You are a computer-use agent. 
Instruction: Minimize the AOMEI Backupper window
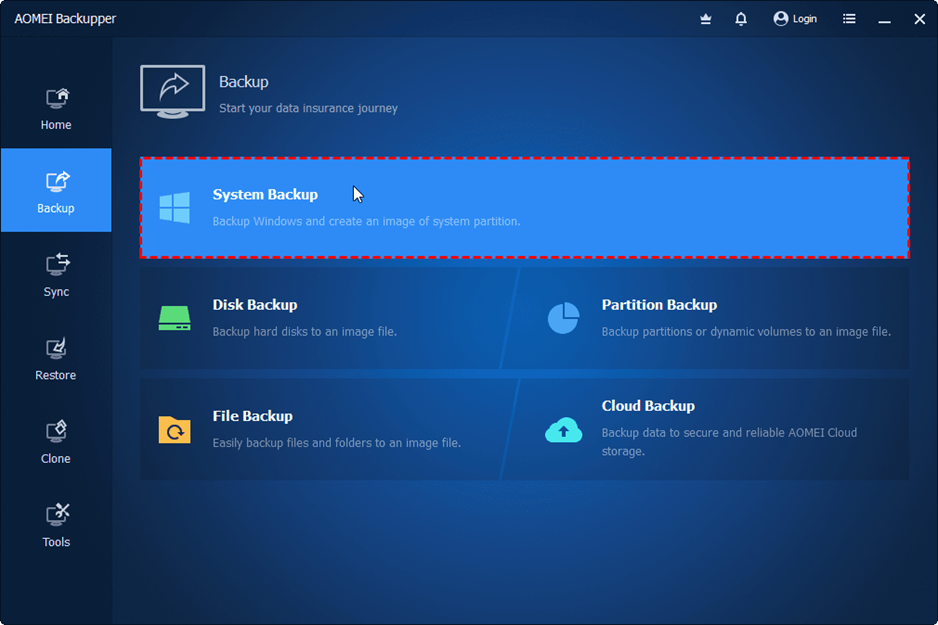(885, 18)
